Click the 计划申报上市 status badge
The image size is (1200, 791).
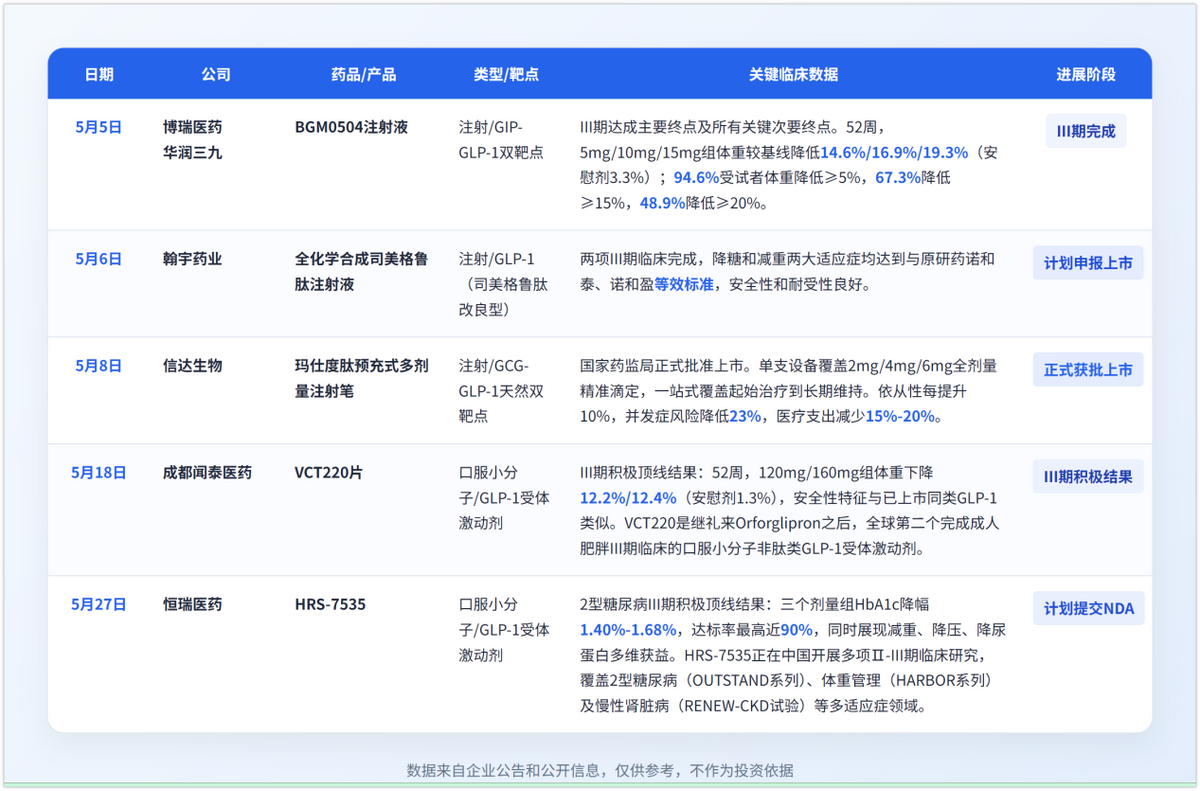(1088, 263)
